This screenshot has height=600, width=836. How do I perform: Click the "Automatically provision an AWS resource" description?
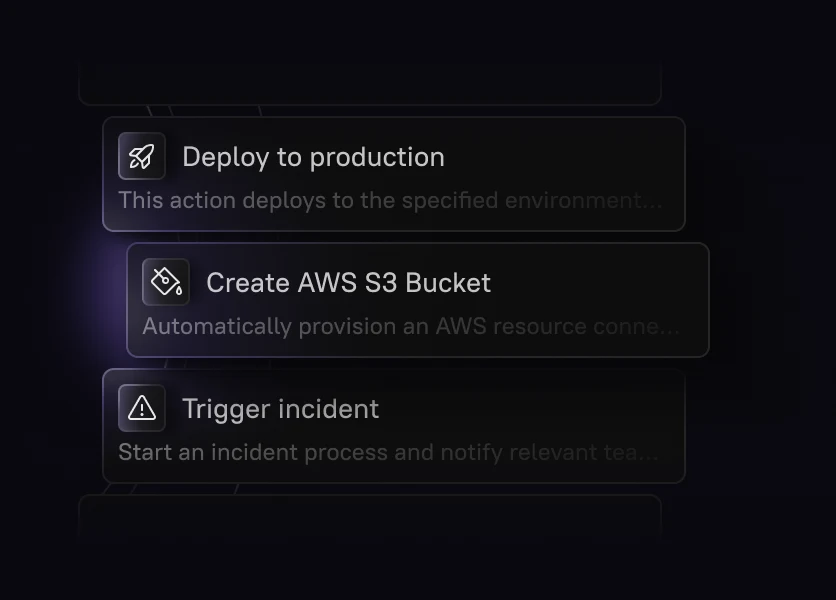400,326
